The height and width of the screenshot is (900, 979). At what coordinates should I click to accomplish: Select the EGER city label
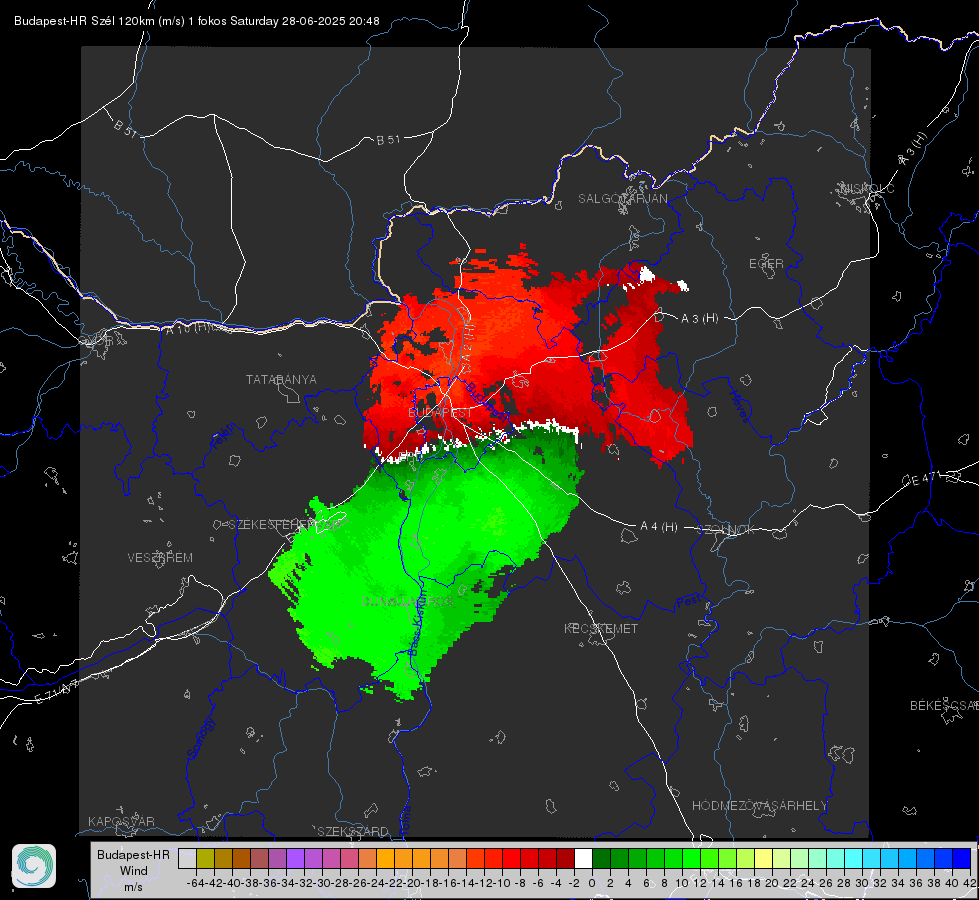[766, 264]
